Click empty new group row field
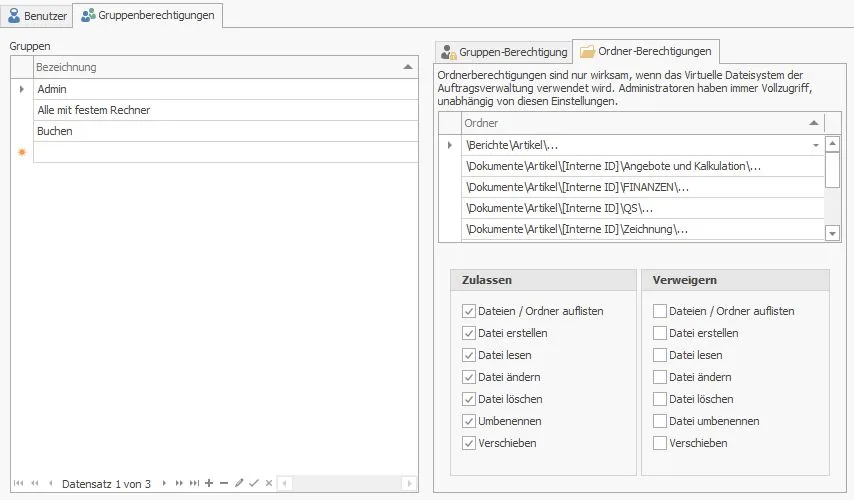 coord(225,152)
